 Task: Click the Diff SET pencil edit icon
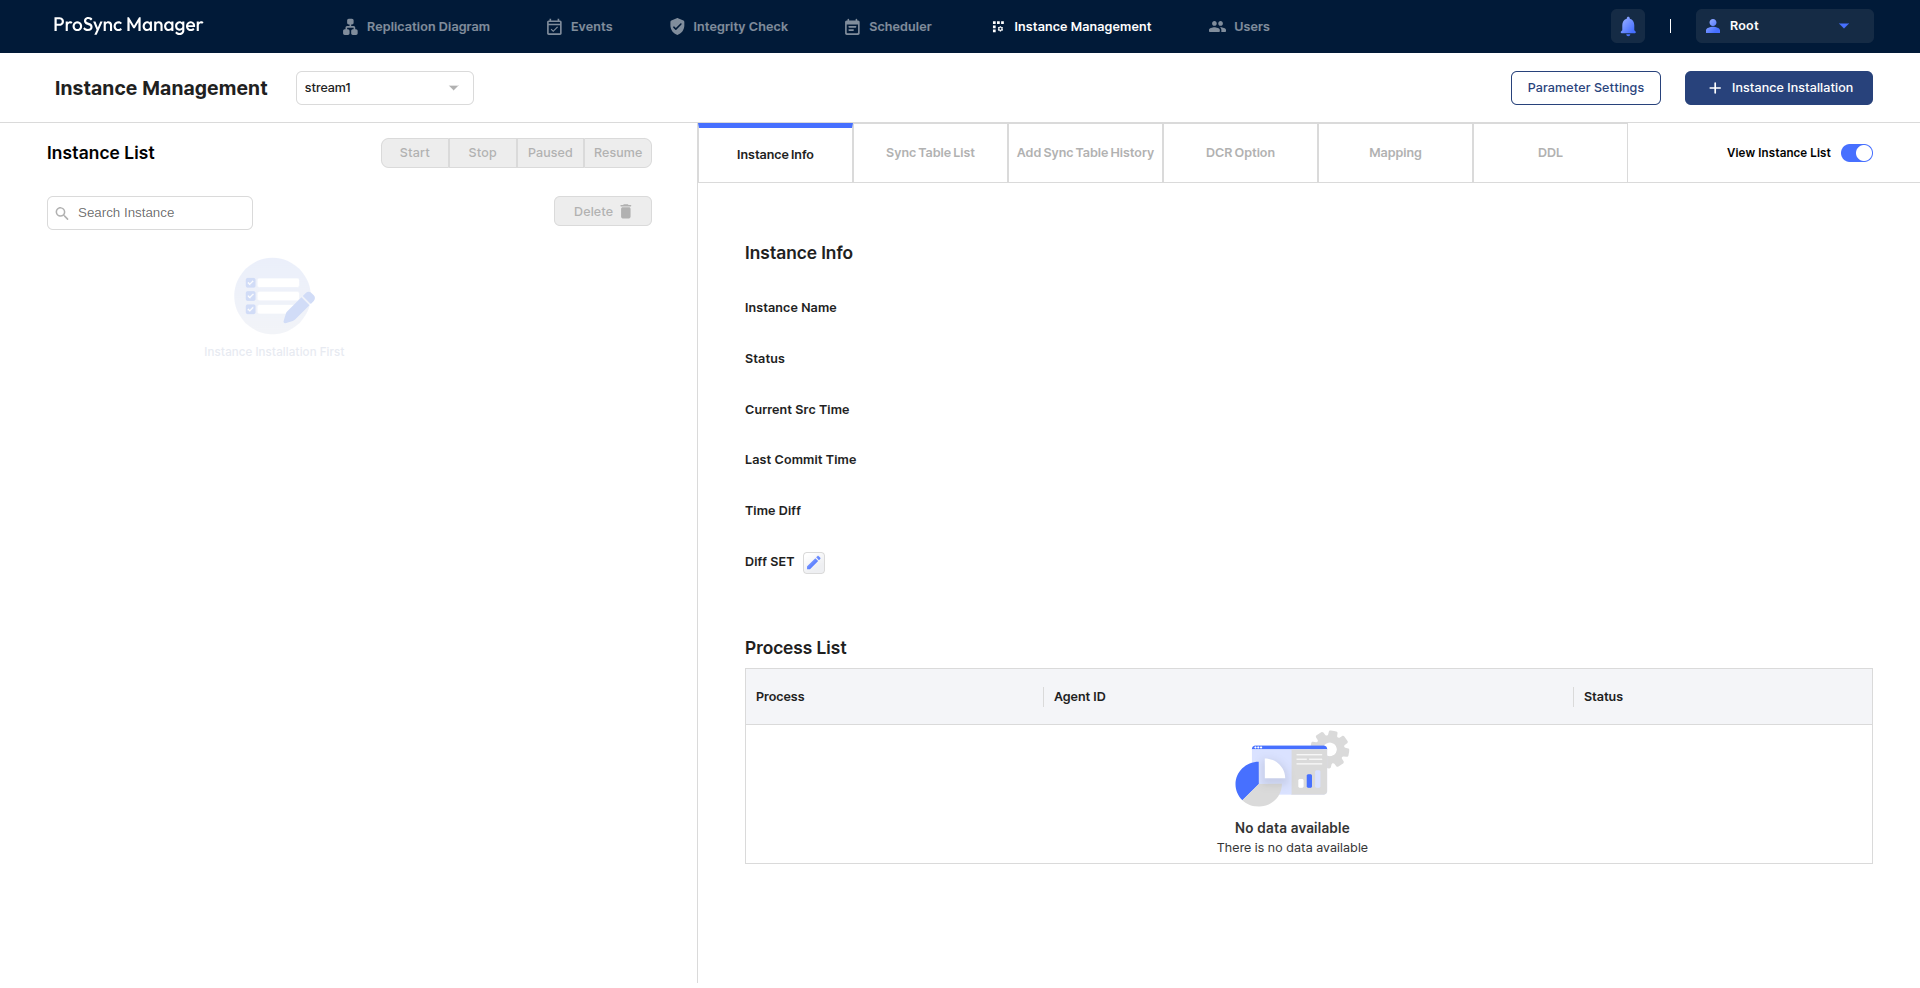tap(814, 563)
